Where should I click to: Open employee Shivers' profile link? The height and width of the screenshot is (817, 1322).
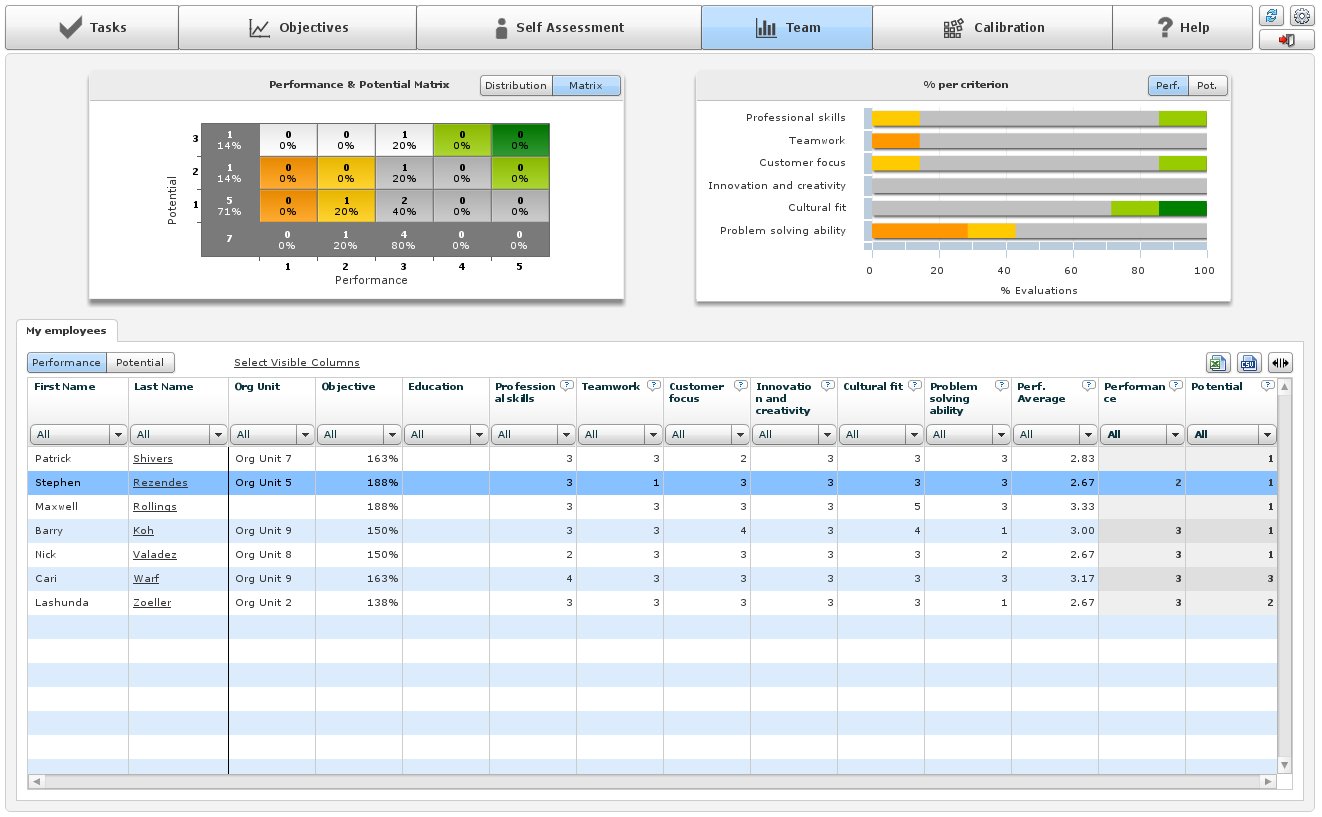click(x=153, y=459)
